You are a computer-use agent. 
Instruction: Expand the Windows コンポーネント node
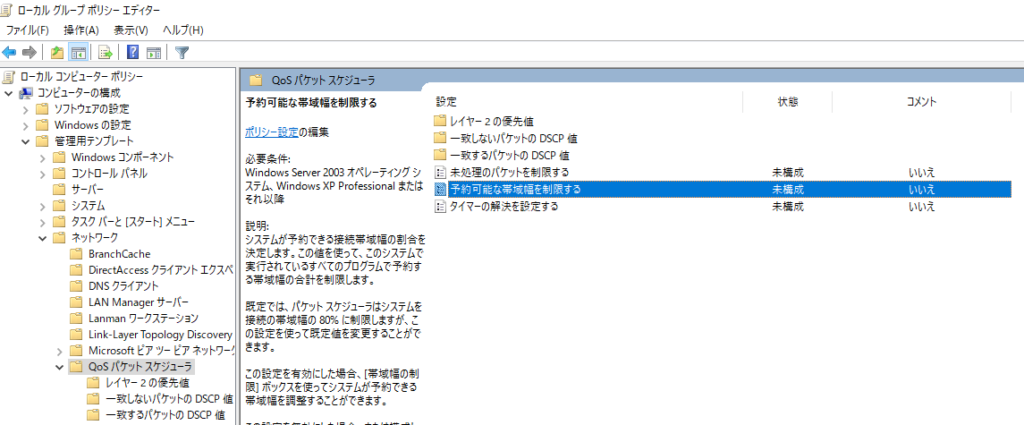coord(42,157)
